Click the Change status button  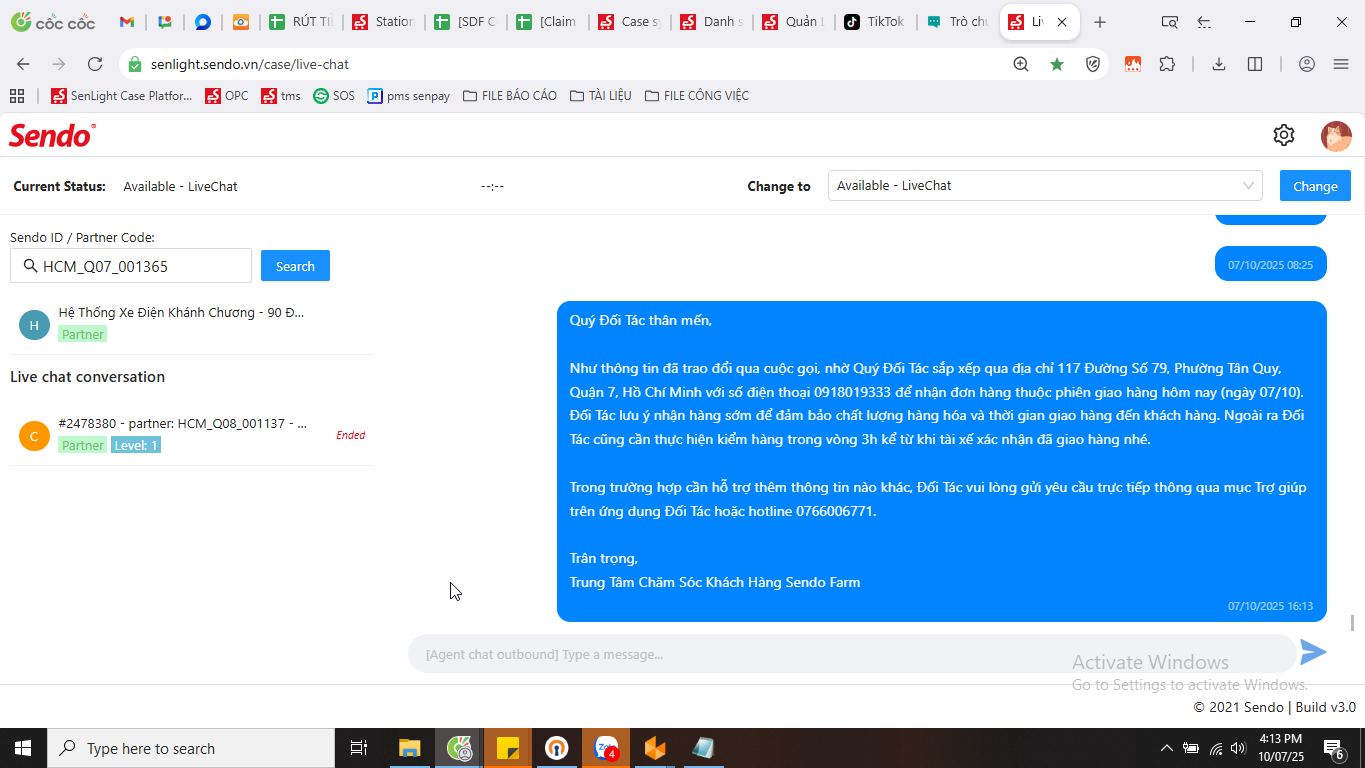pyautogui.click(x=1315, y=186)
